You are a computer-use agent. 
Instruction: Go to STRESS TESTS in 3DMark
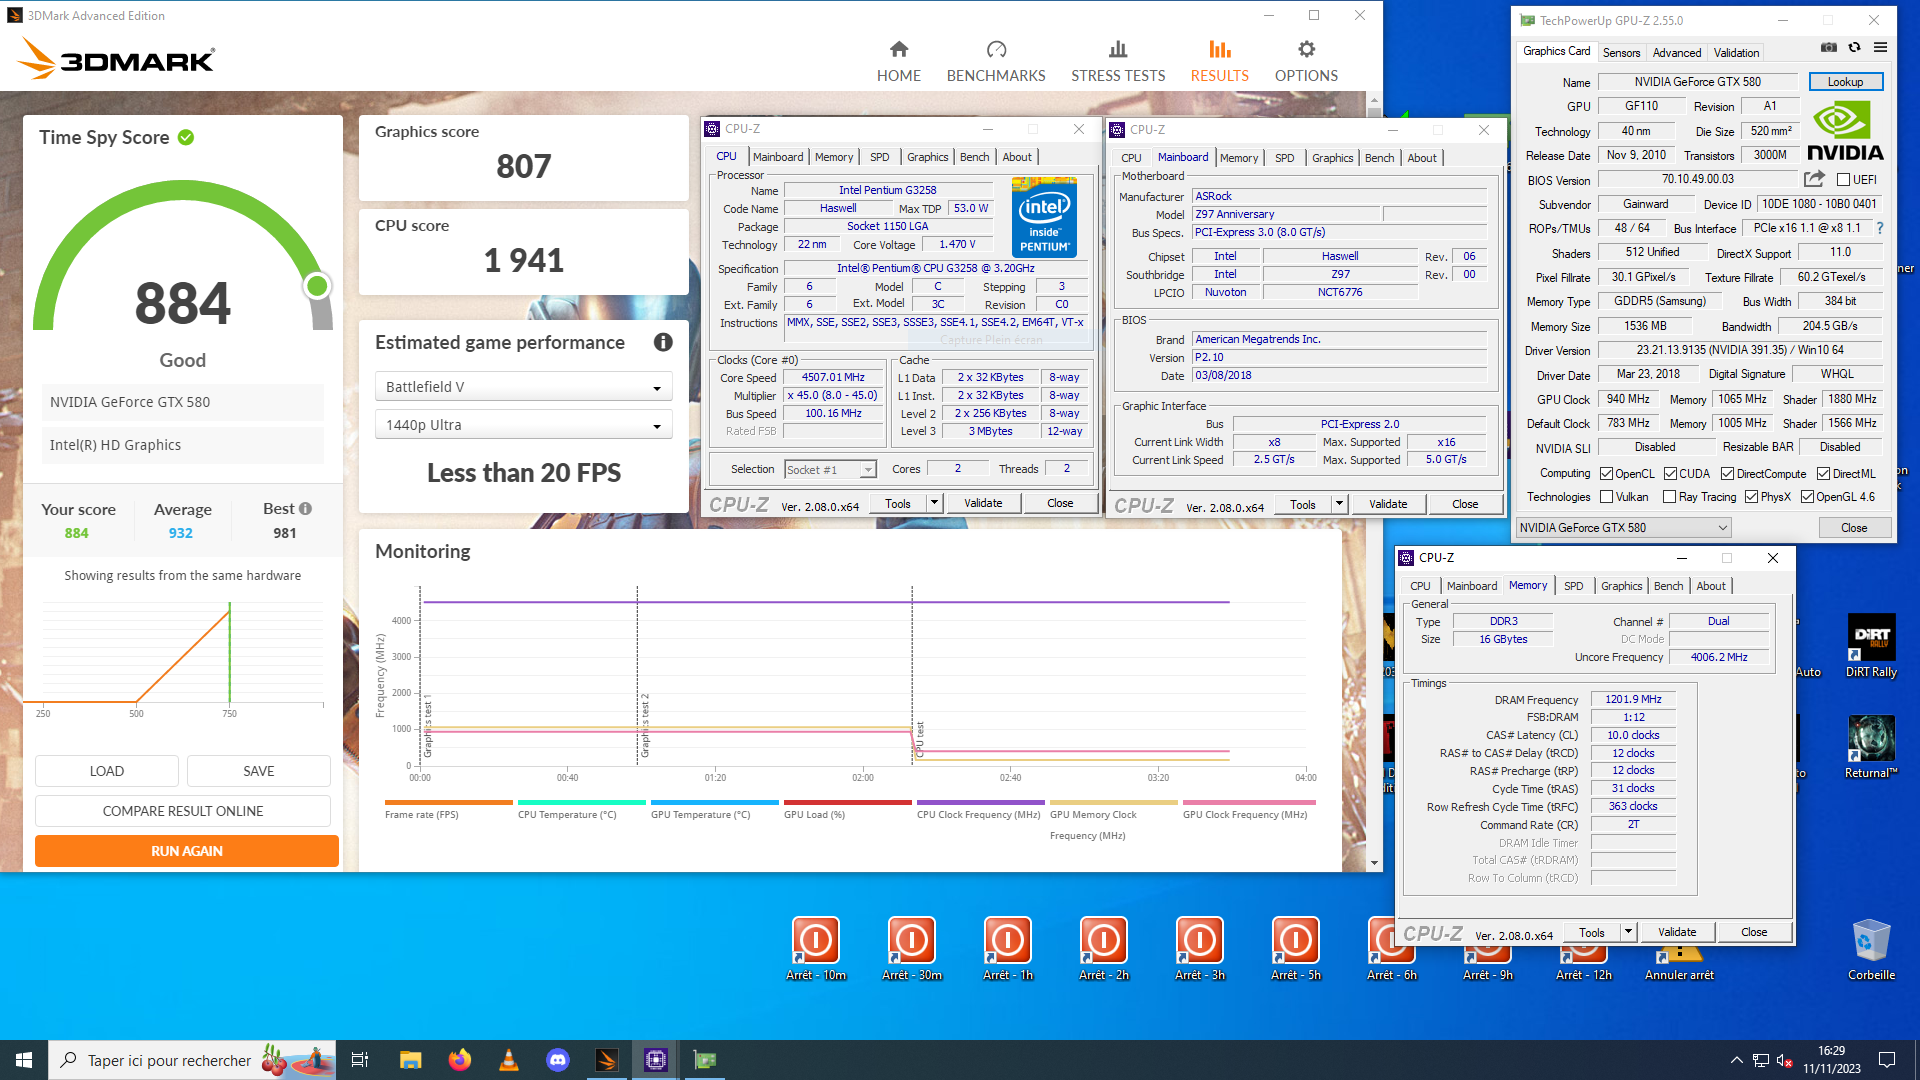point(1118,62)
